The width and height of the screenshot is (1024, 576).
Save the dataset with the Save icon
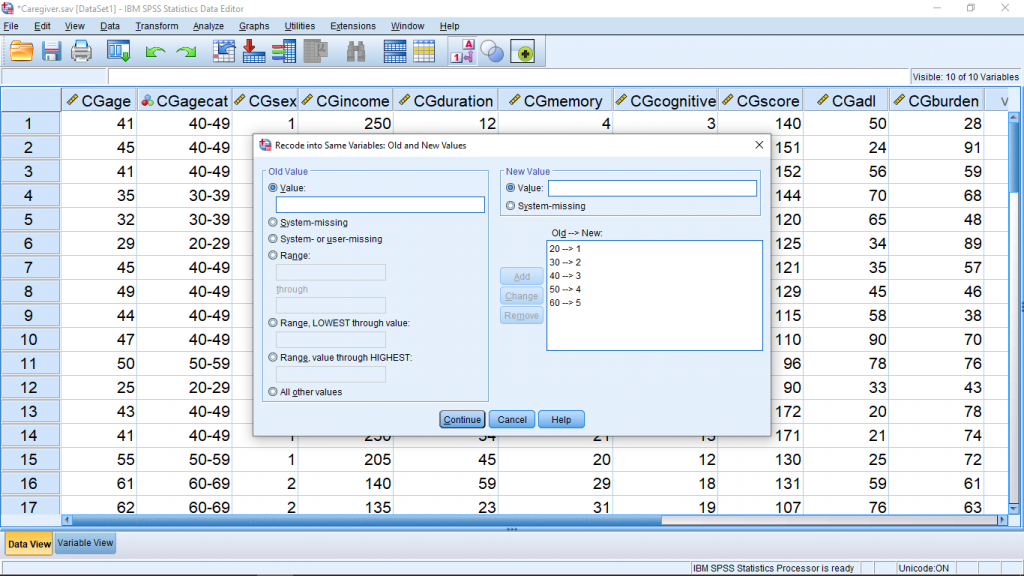[50, 51]
